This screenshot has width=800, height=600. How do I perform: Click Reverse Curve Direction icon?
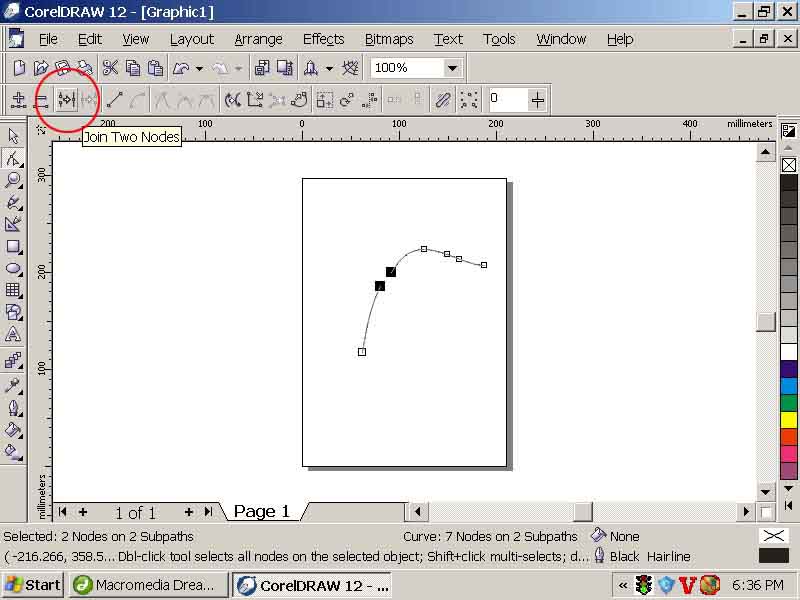point(233,99)
